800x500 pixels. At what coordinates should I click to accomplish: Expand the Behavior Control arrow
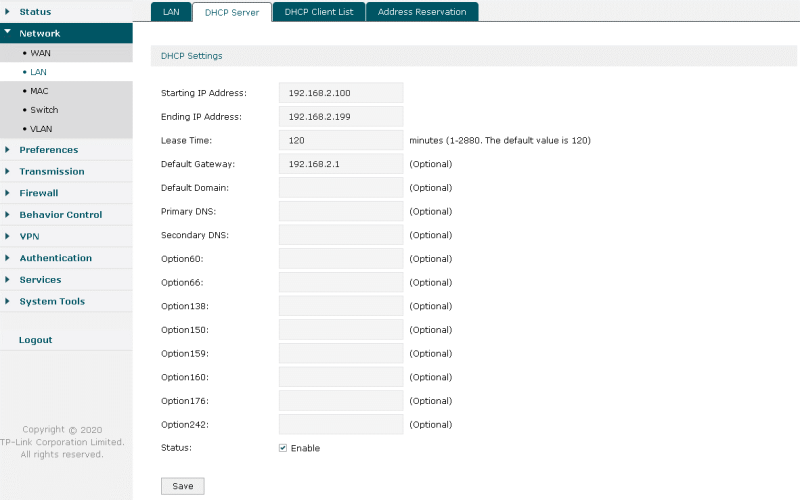click(x=7, y=215)
